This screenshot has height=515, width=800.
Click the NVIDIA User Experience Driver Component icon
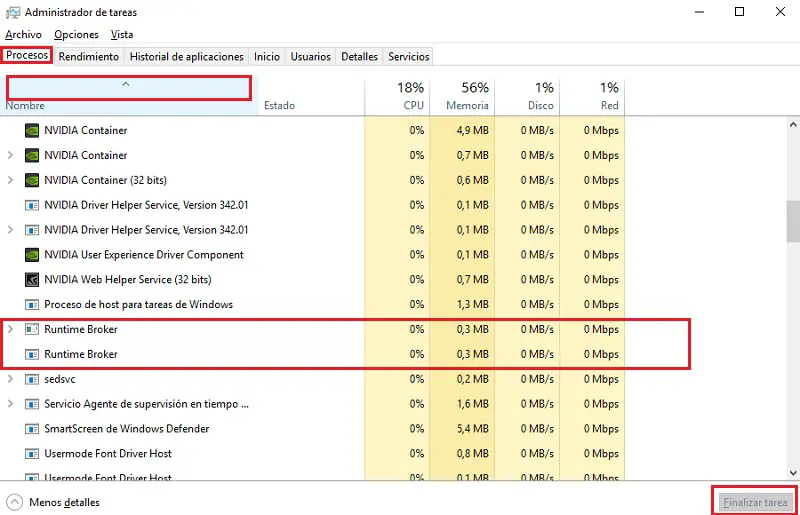coord(32,255)
